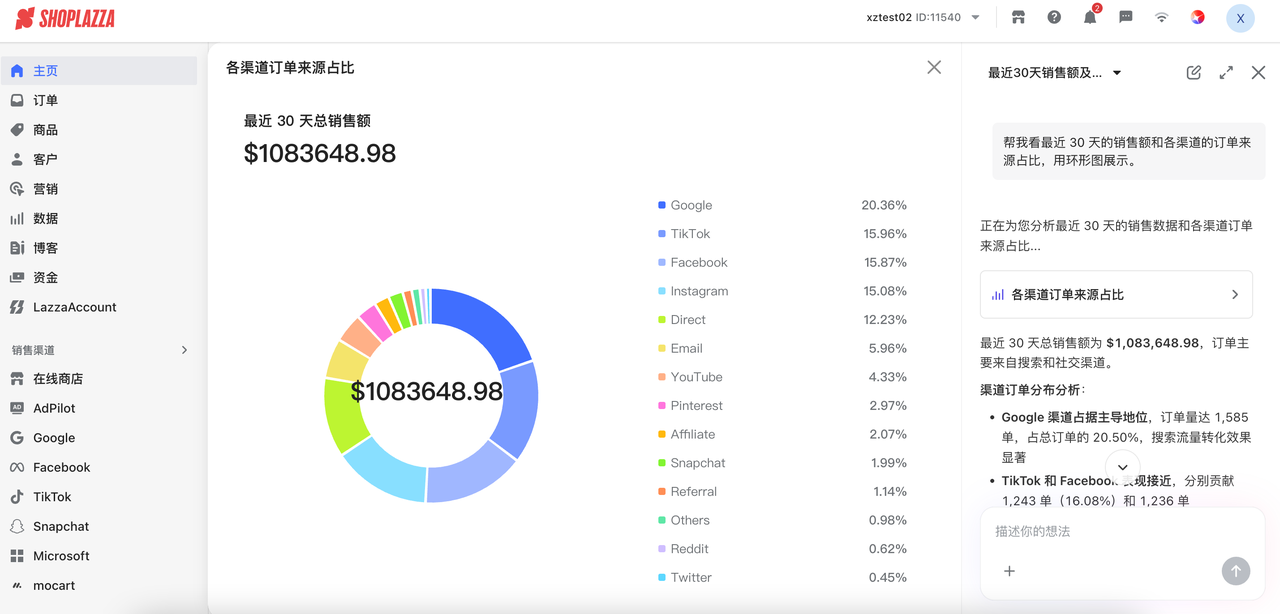The height and width of the screenshot is (614, 1280).
Task: Click the user prompt message bubble
Action: point(1129,151)
